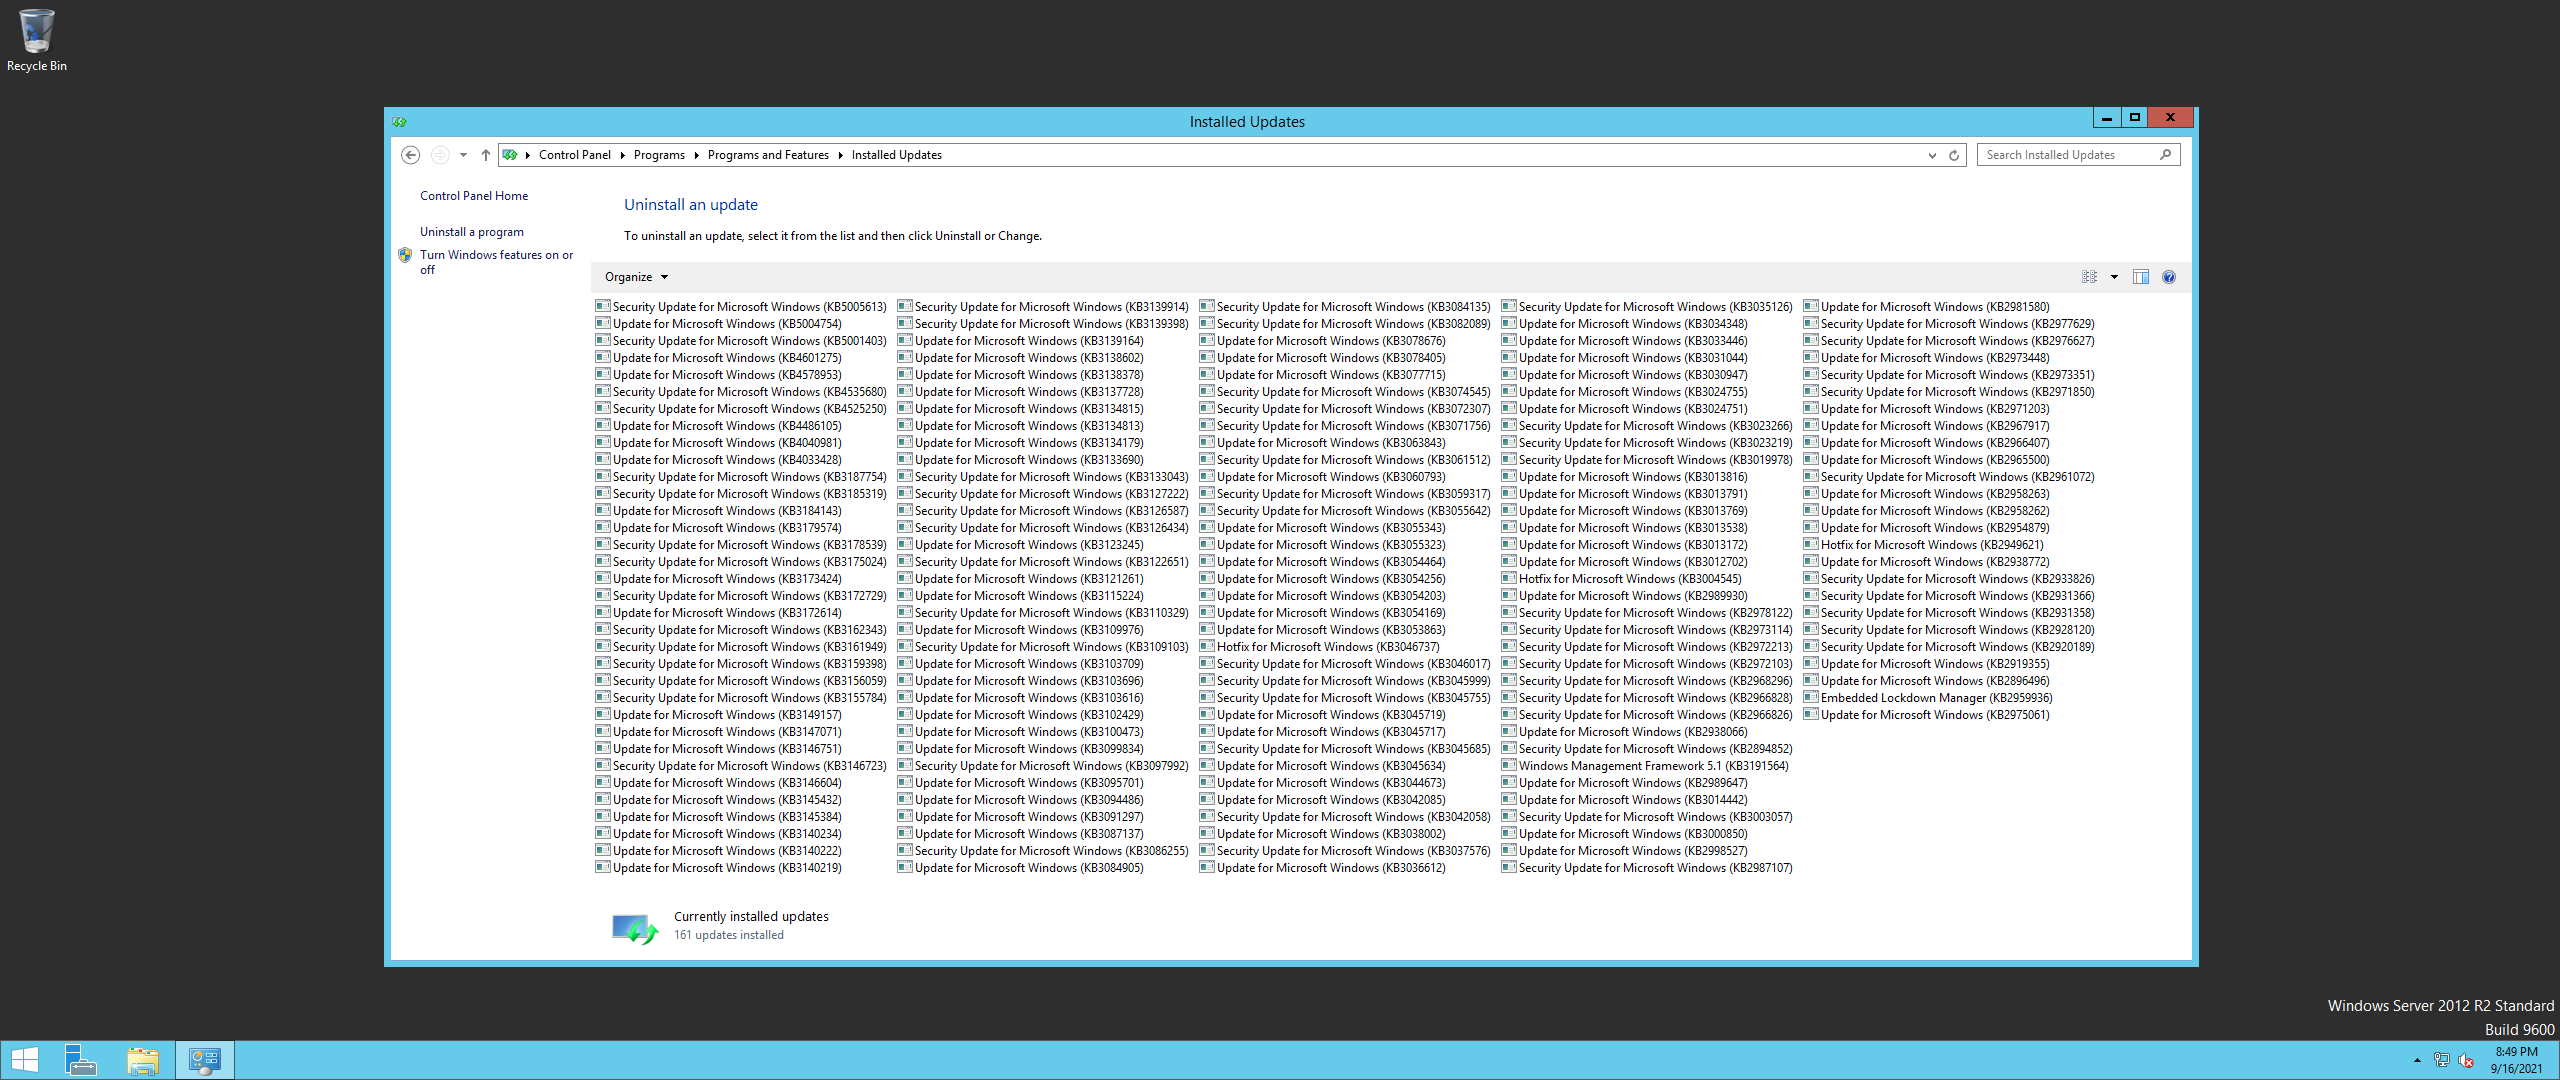Image resolution: width=2560 pixels, height=1080 pixels.
Task: Select Security Update KB5001403
Action: tap(741, 341)
